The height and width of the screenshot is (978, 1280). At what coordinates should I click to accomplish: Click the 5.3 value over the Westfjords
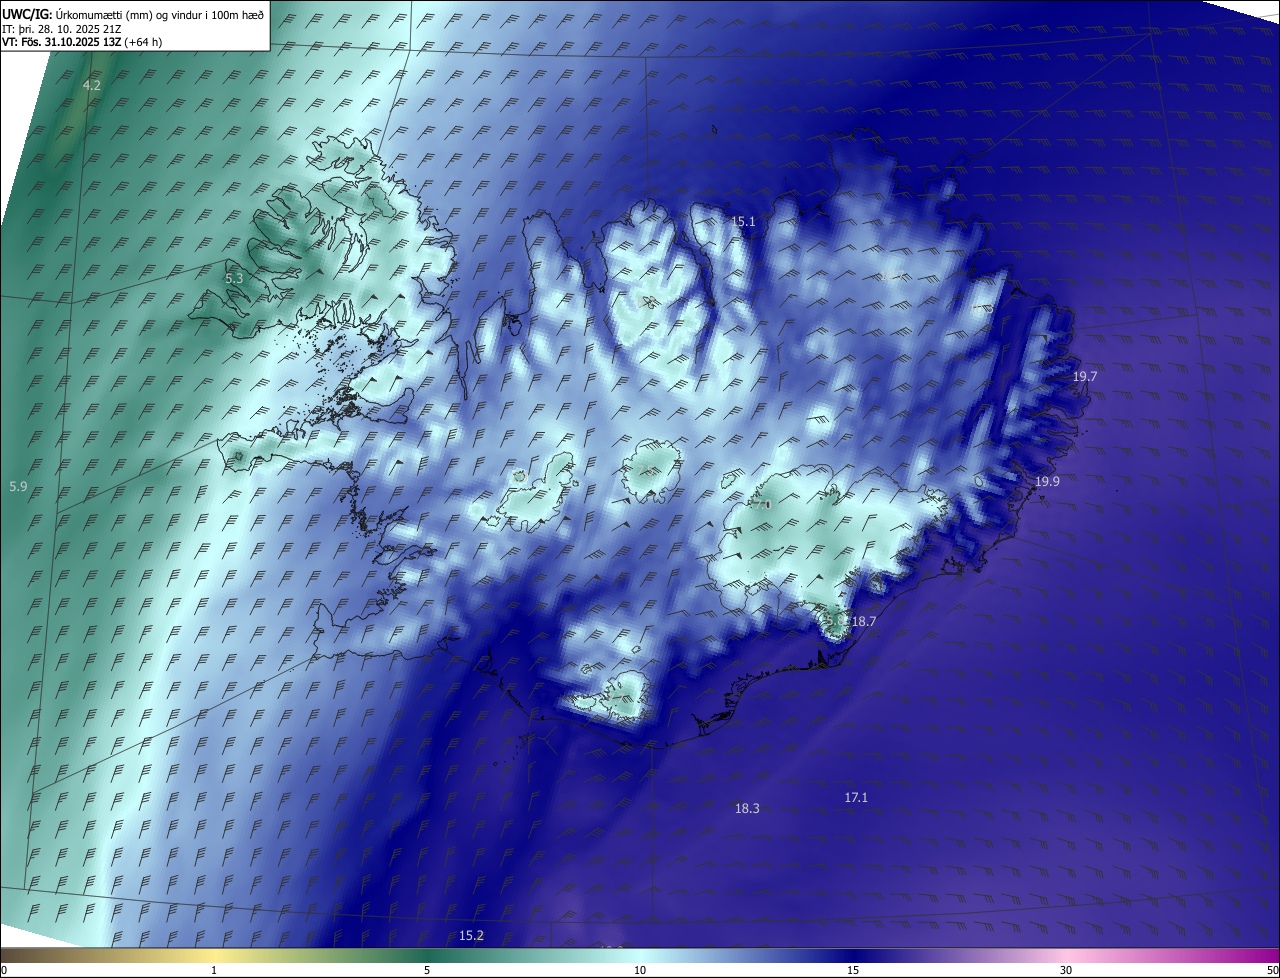pos(234,279)
